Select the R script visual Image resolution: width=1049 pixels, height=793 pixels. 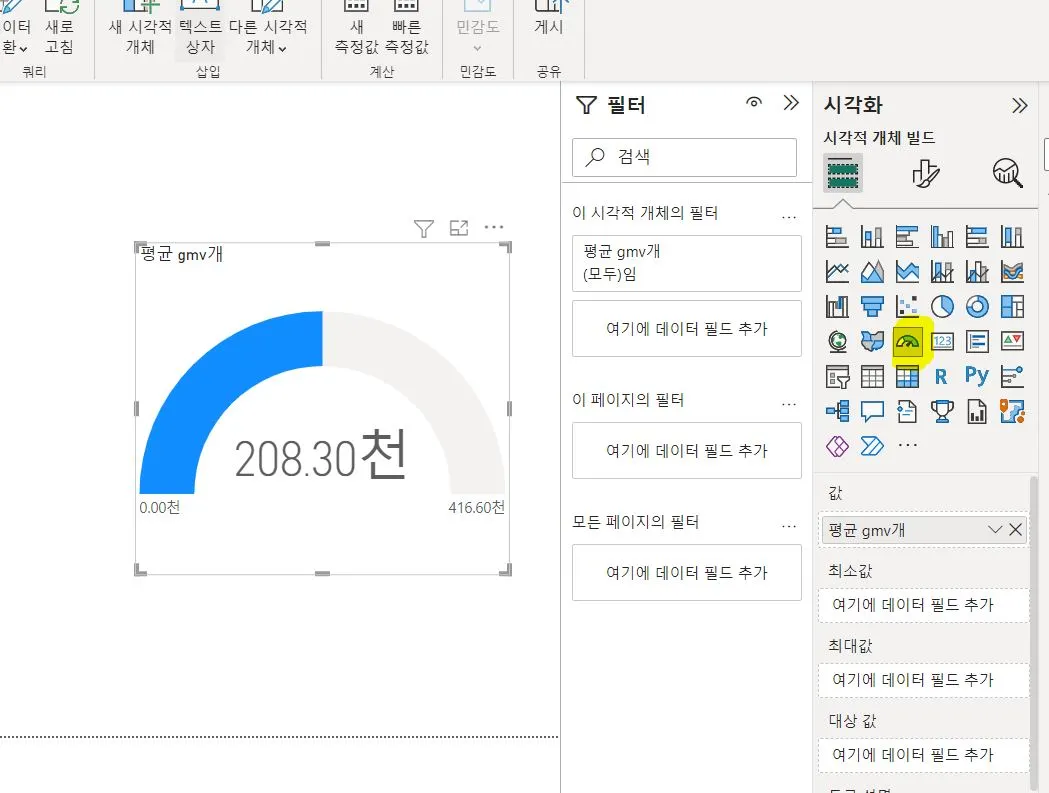click(x=942, y=377)
